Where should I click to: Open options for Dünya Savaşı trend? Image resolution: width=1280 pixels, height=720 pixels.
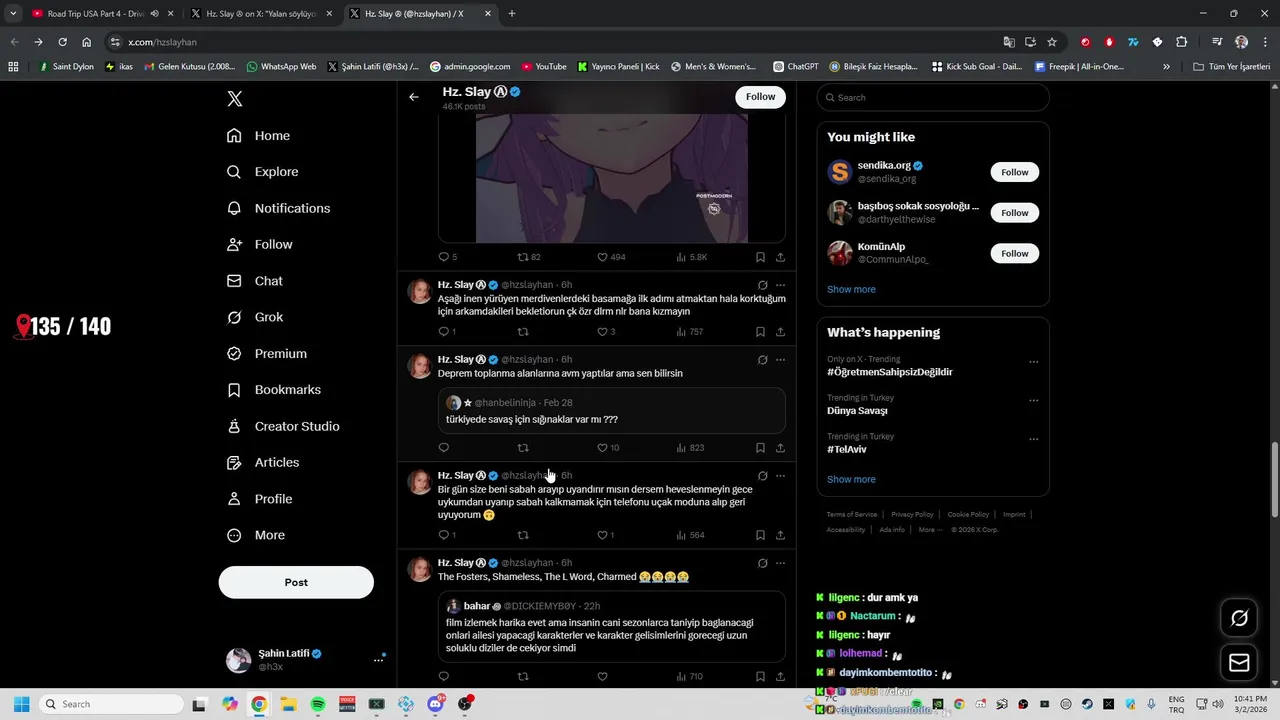tap(1034, 401)
